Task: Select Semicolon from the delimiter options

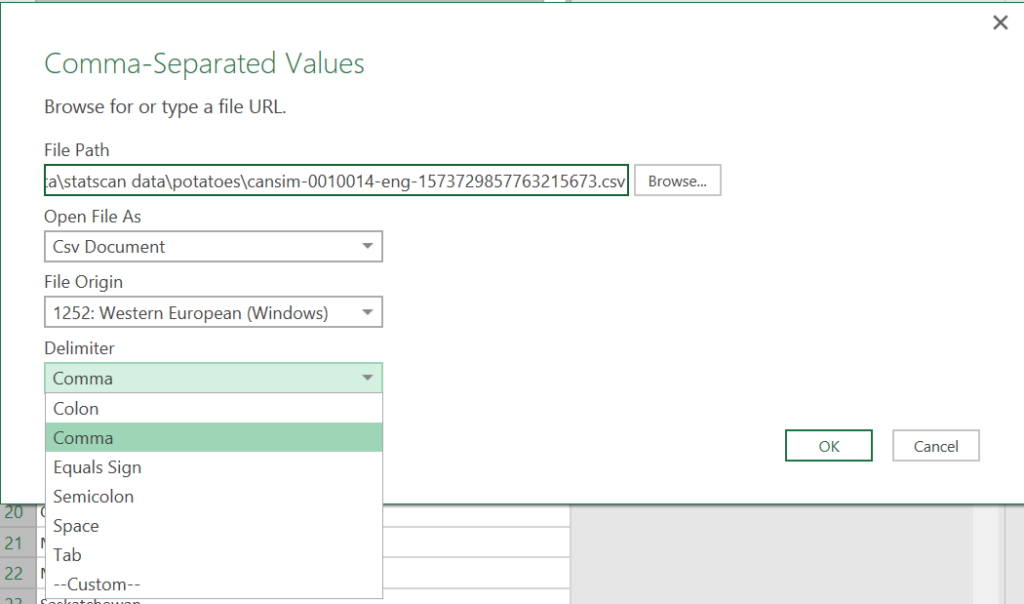Action: pos(213,496)
